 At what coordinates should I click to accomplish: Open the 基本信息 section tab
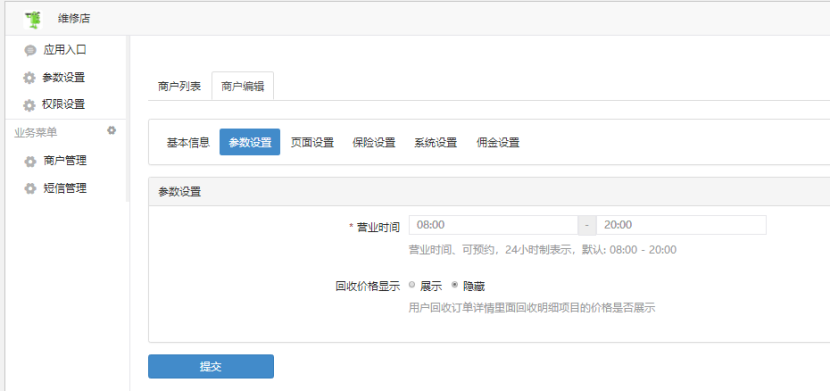tap(188, 142)
